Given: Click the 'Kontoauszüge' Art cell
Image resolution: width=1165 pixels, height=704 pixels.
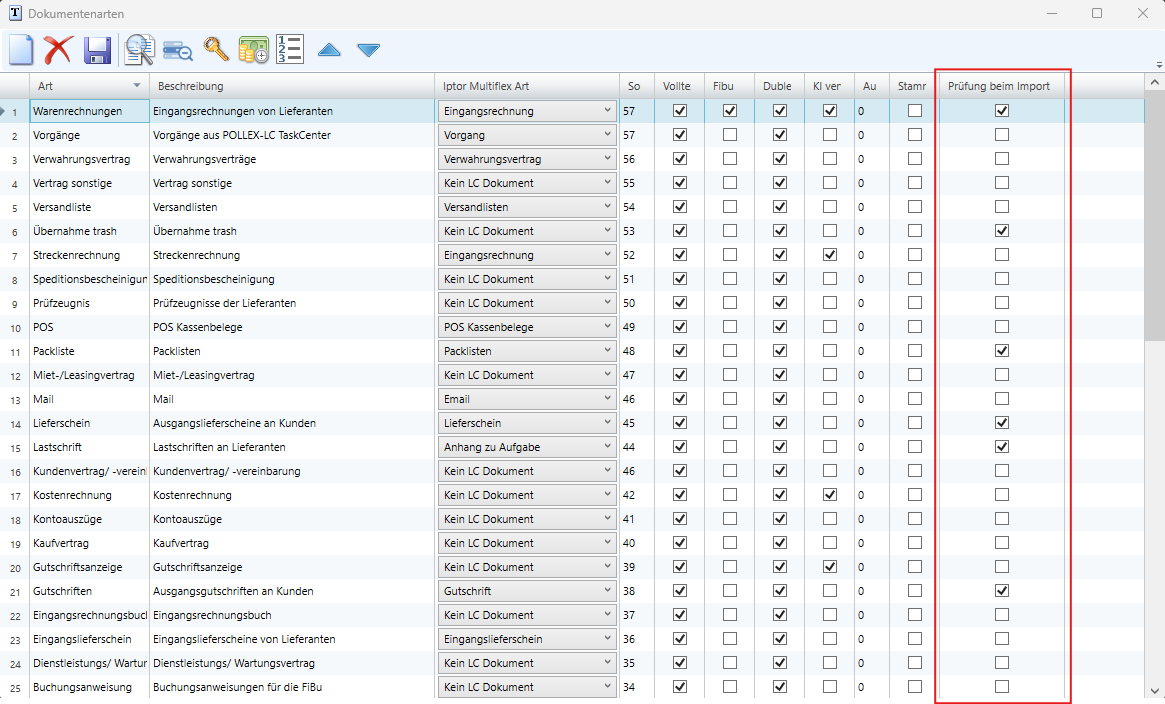Looking at the screenshot, I should [x=89, y=519].
